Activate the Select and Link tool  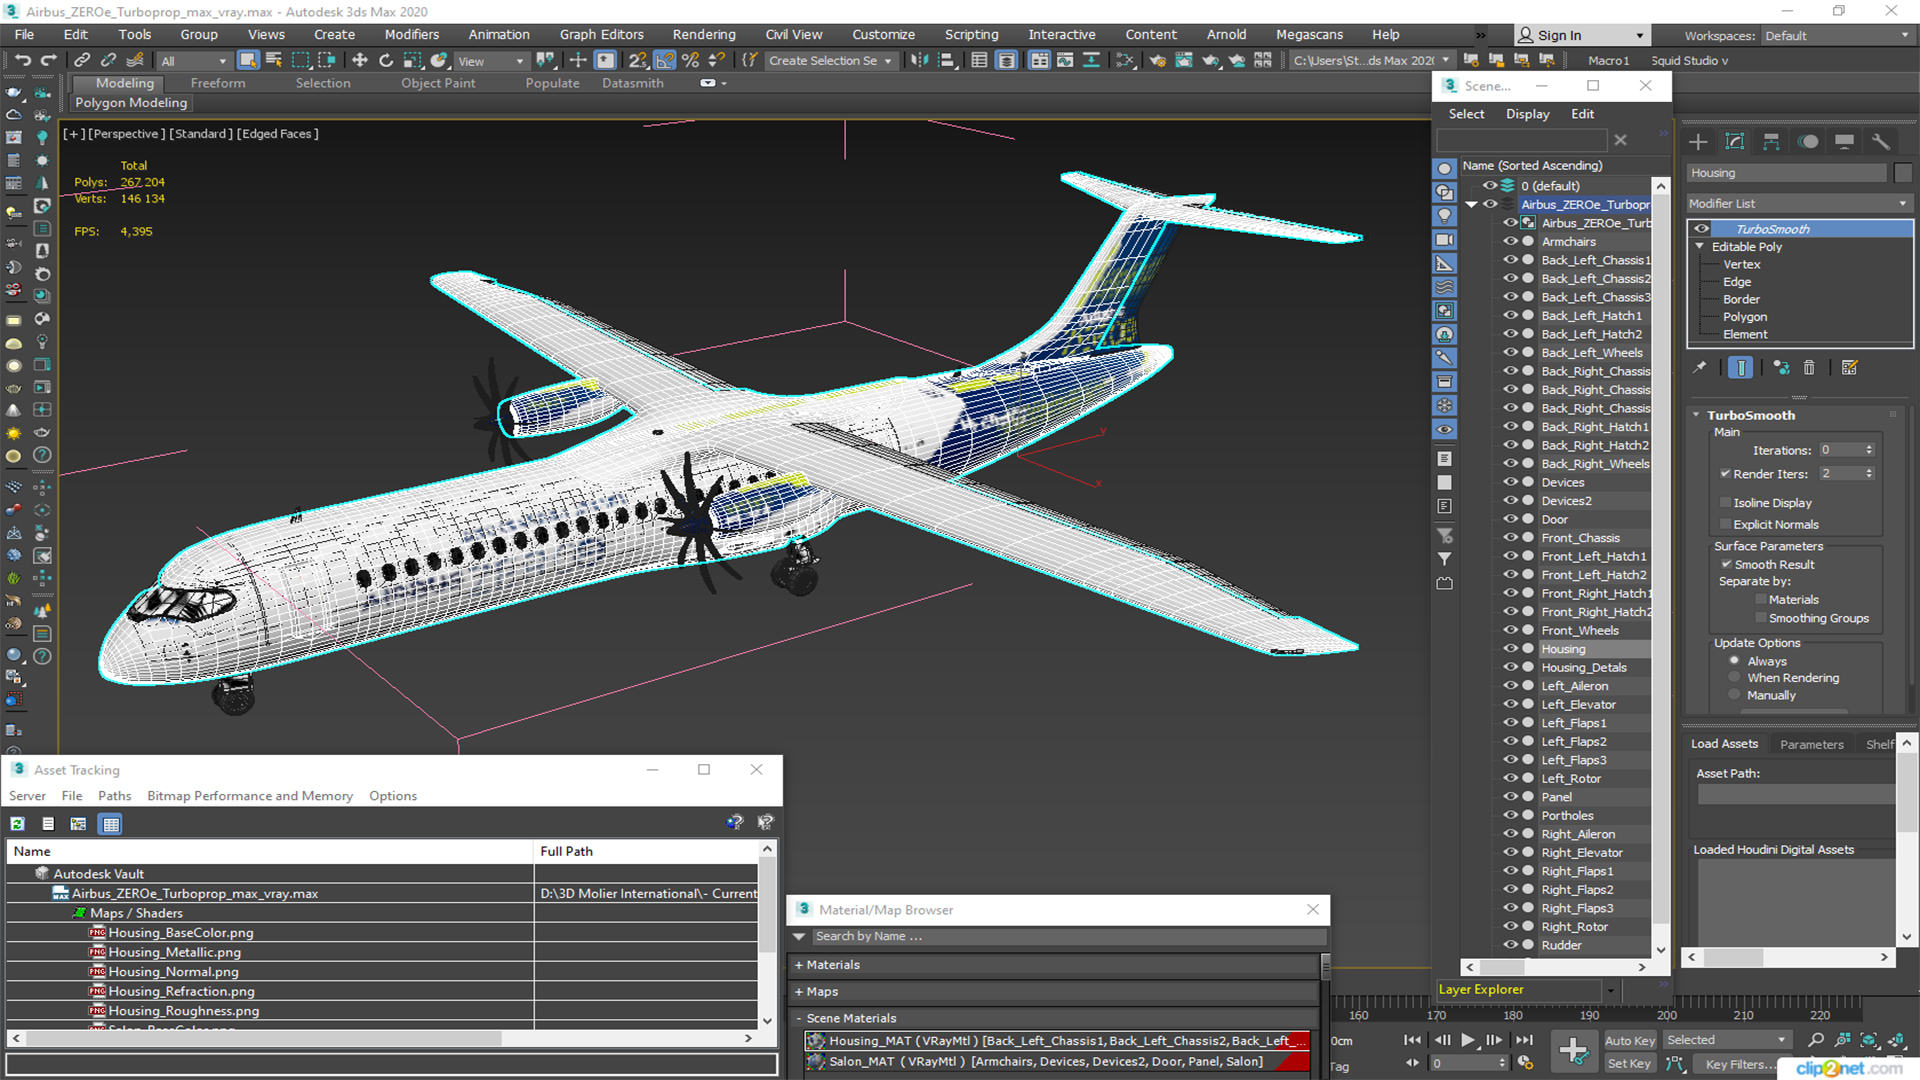pyautogui.click(x=82, y=60)
